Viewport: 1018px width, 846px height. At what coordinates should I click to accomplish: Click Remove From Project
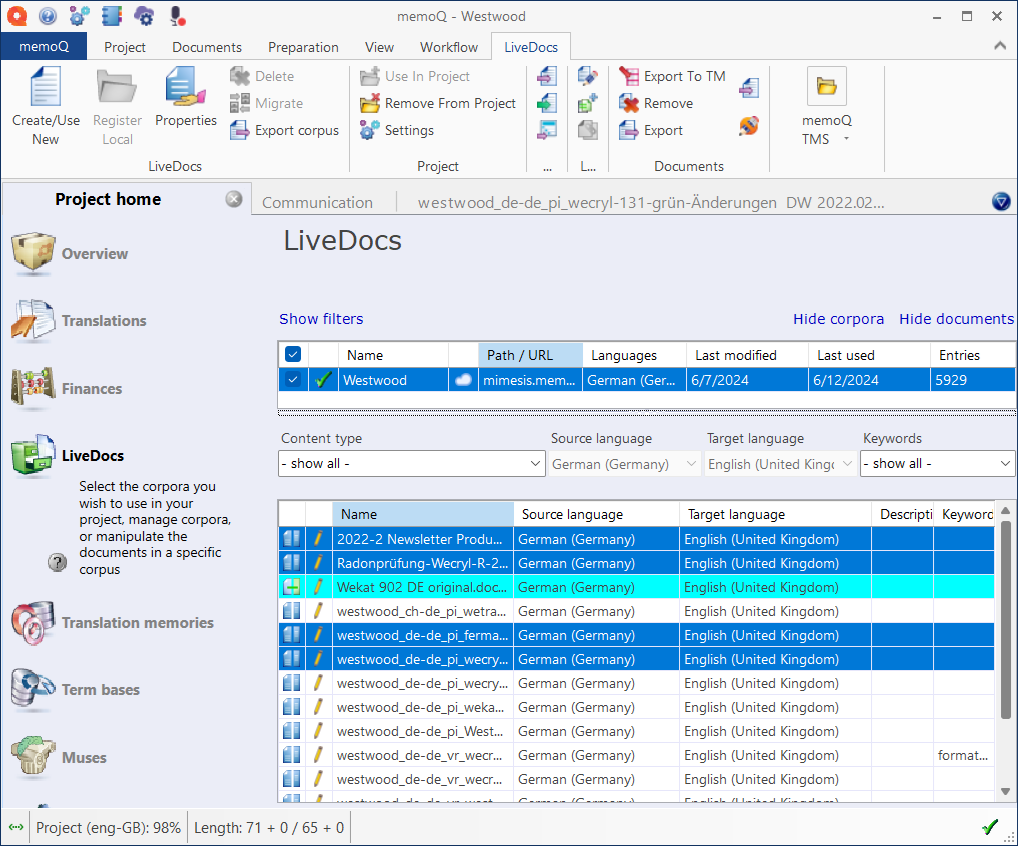tap(438, 103)
